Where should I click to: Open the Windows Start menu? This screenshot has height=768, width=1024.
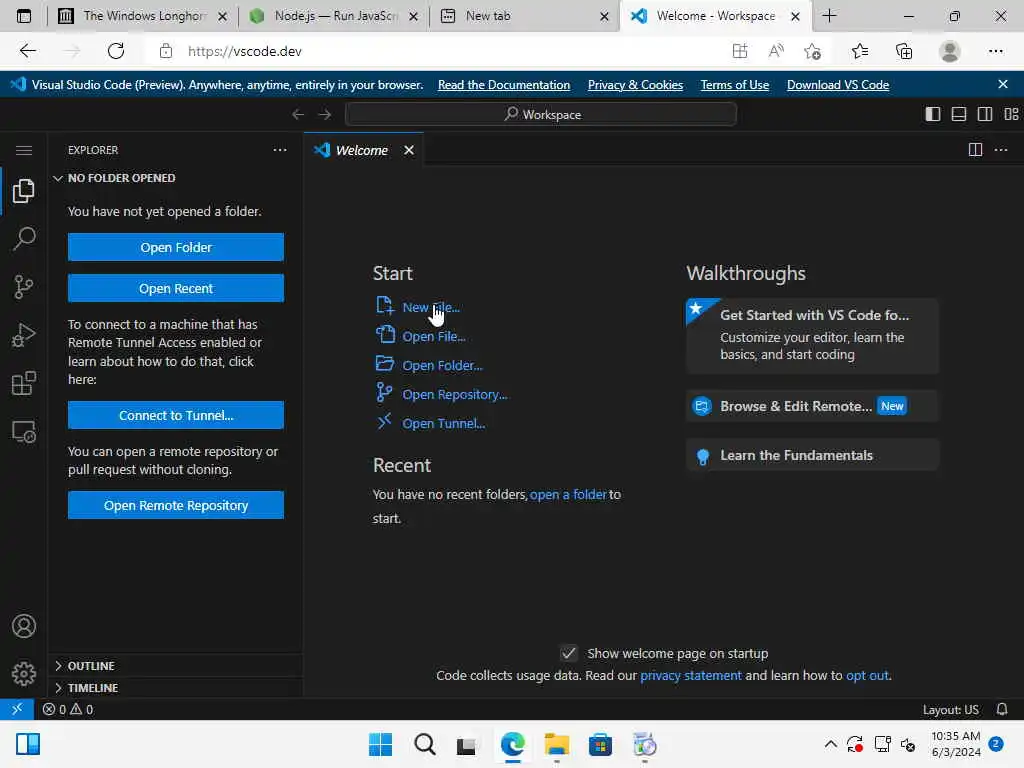[x=380, y=744]
